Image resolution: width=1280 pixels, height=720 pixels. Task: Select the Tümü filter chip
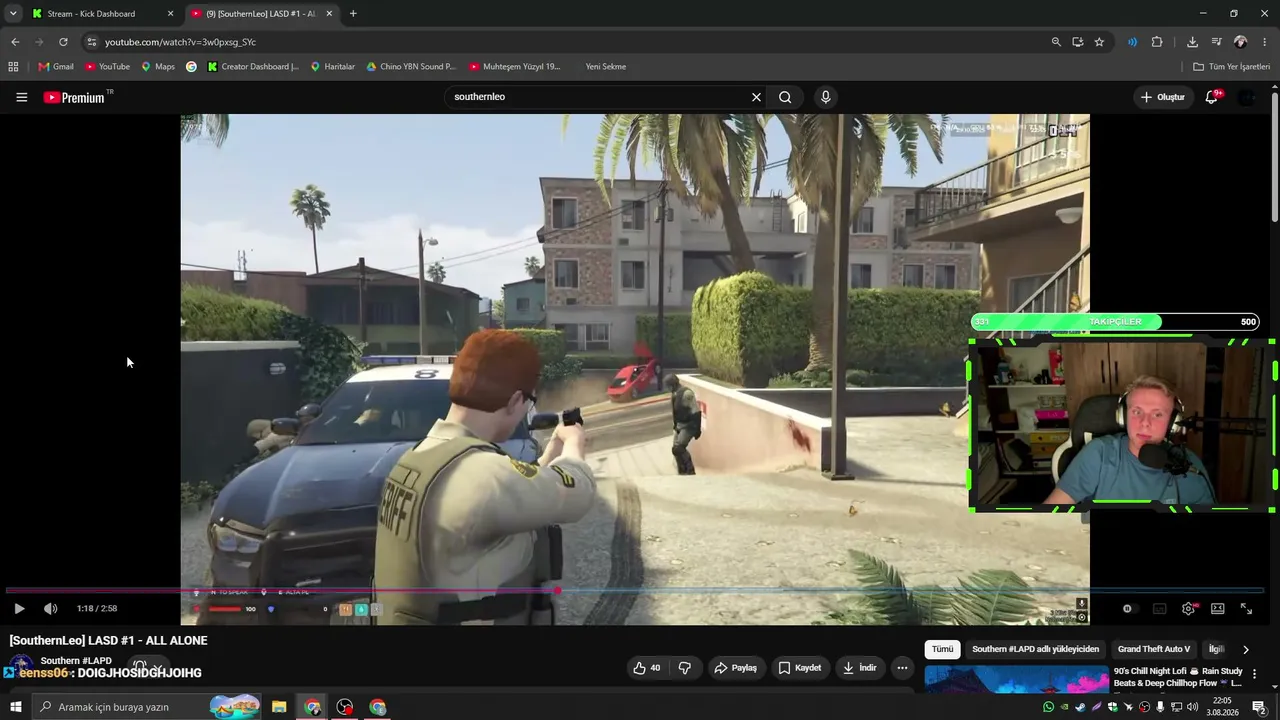(943, 649)
